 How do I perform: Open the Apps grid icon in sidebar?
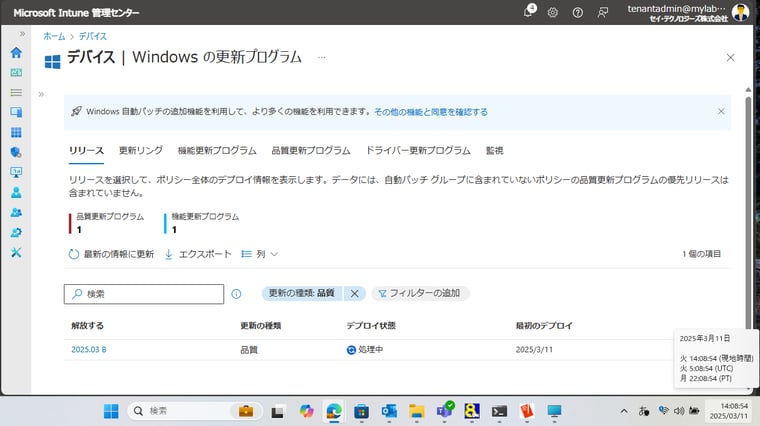[16, 132]
